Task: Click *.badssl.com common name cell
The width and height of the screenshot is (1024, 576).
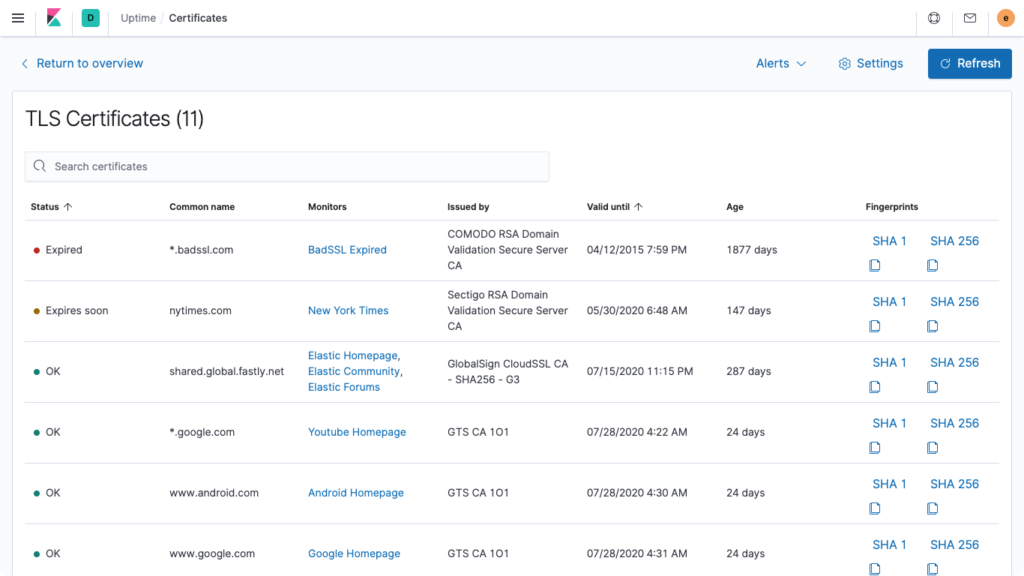Action: (x=201, y=249)
